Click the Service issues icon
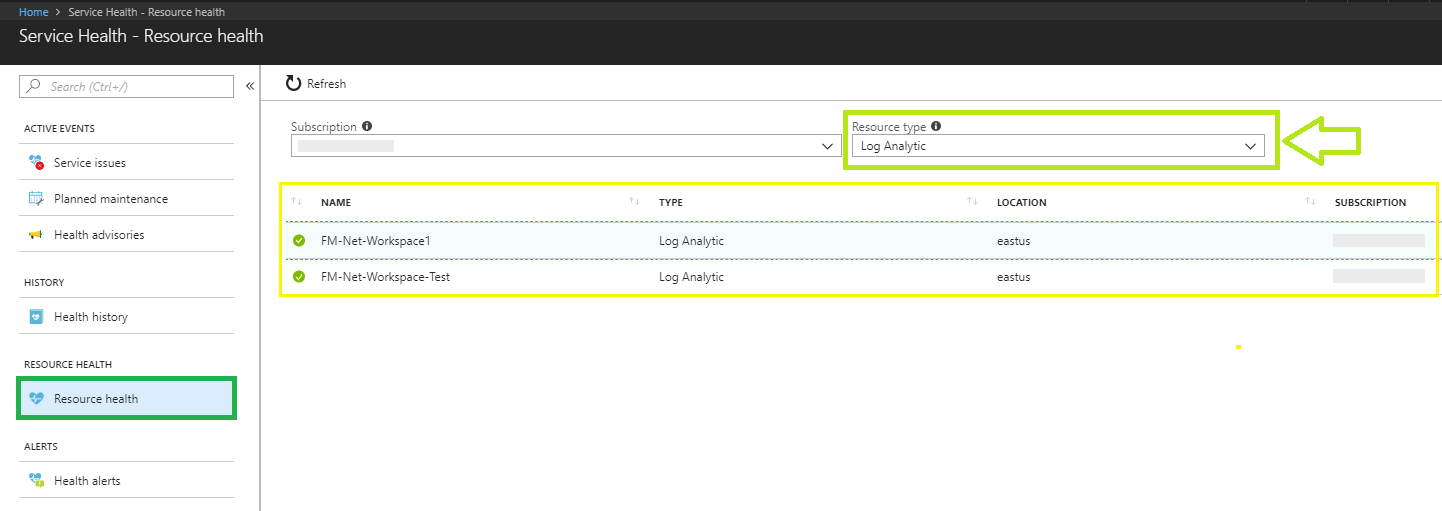The height and width of the screenshot is (511, 1442). point(36,163)
